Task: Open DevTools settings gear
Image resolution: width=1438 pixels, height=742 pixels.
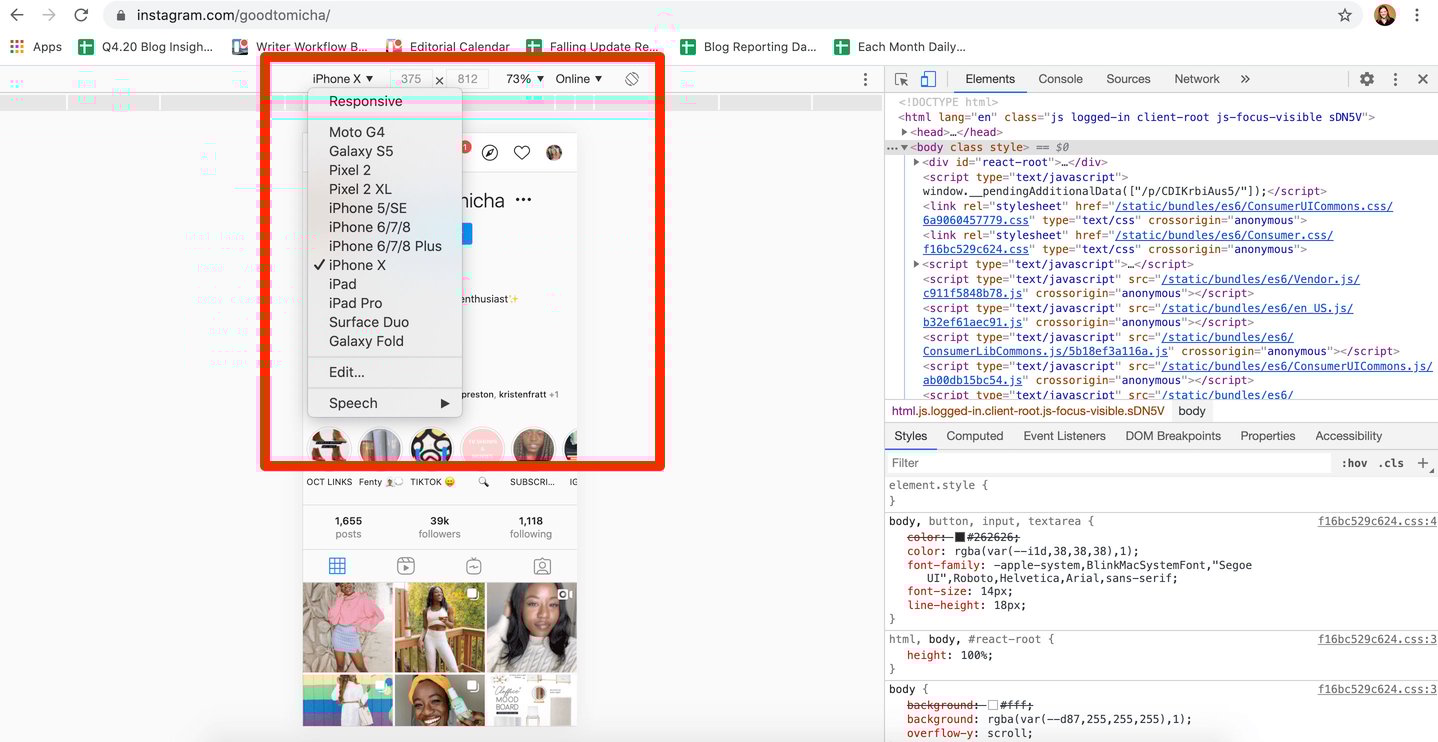Action: coord(1366,79)
